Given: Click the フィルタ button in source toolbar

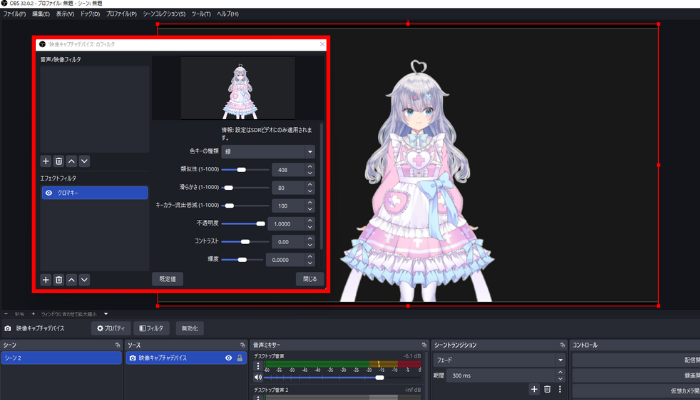Looking at the screenshot, I should [x=151, y=328].
